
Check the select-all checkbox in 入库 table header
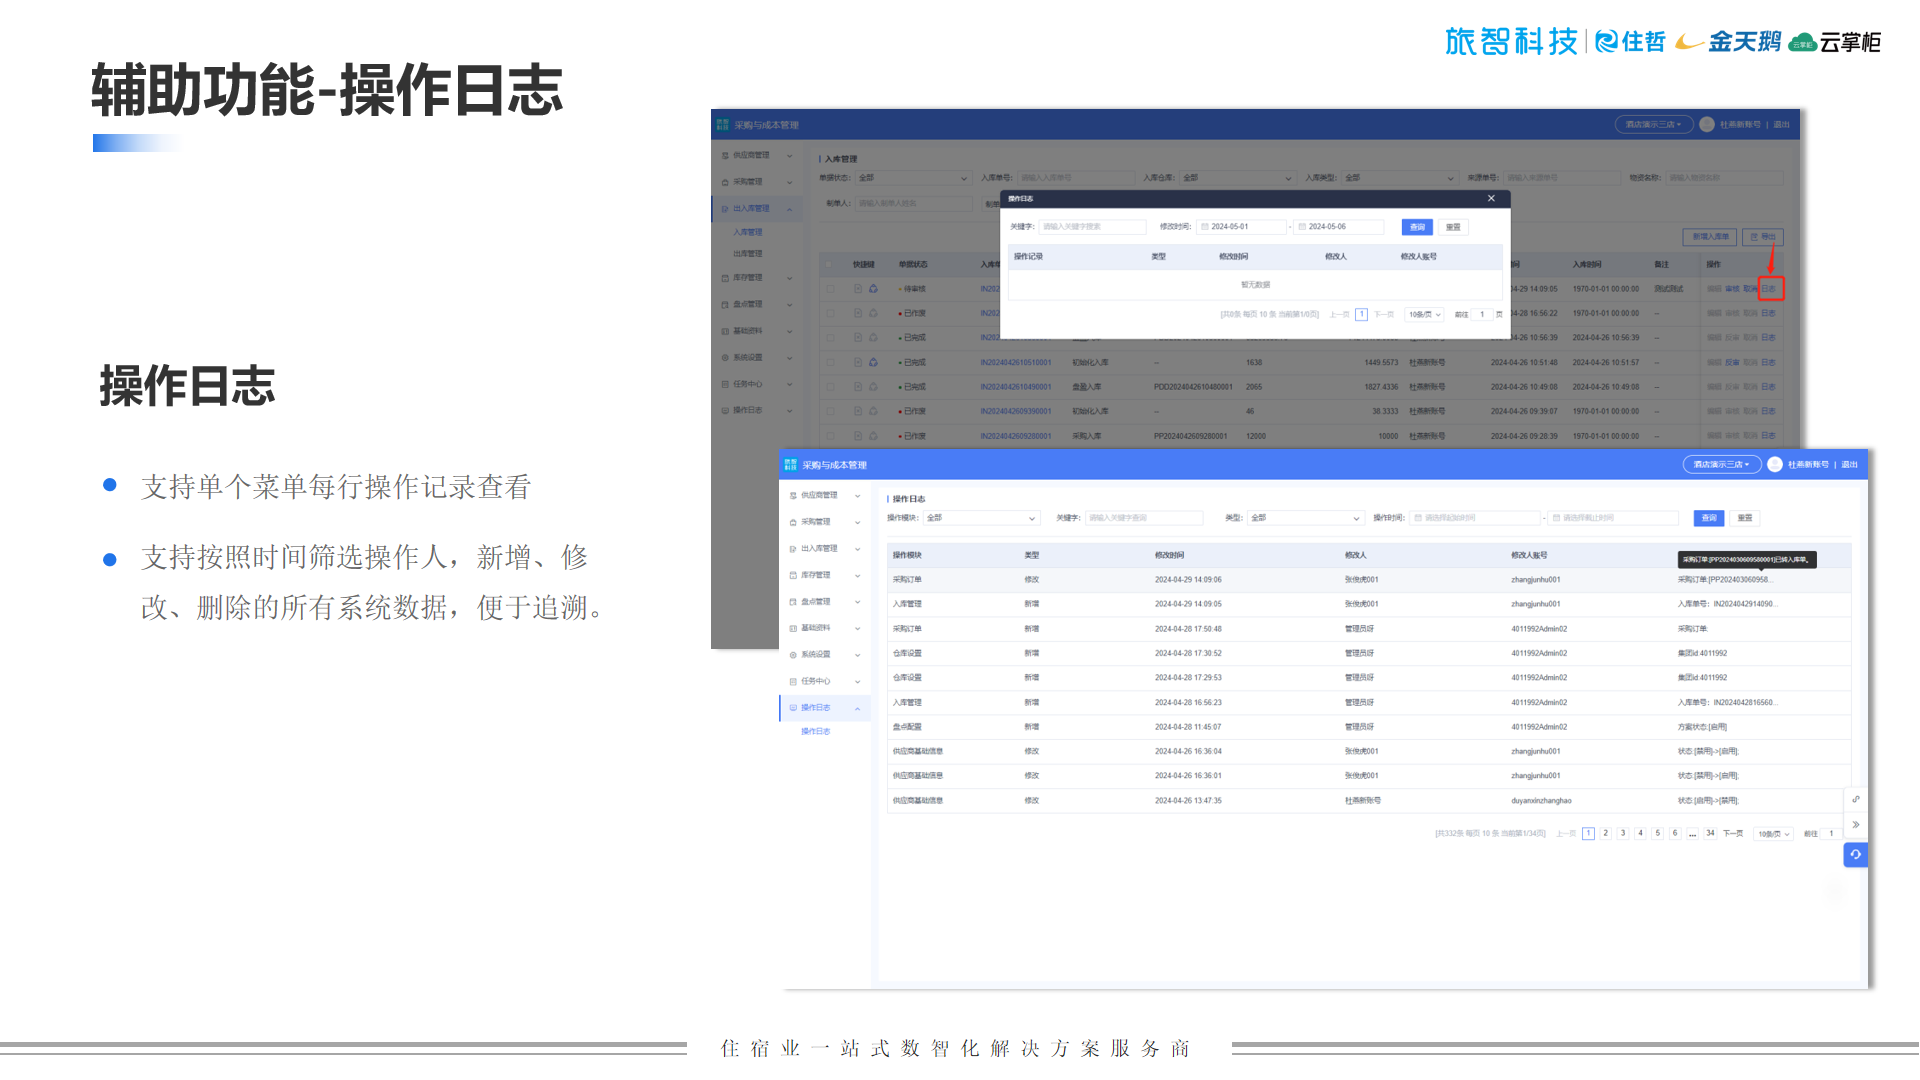[x=830, y=265]
